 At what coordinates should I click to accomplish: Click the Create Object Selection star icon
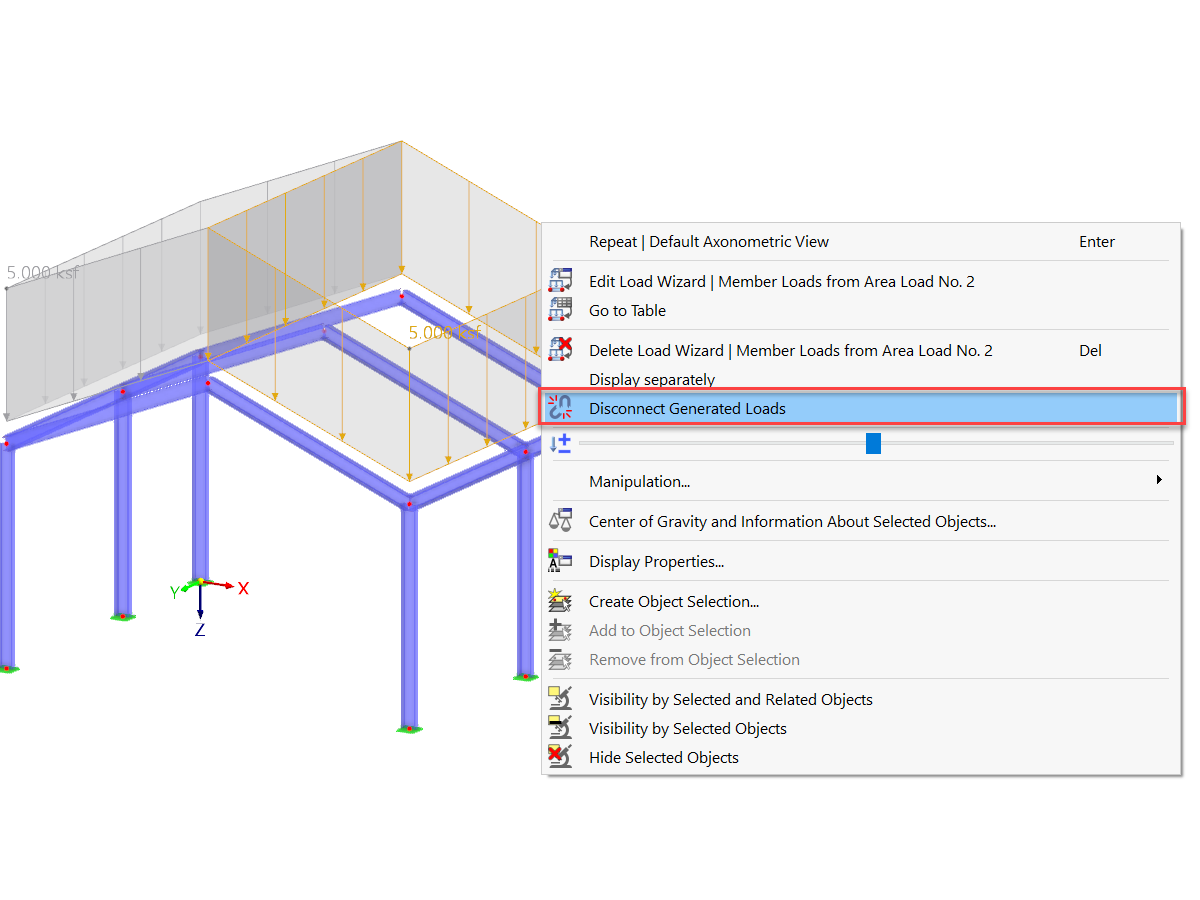click(560, 601)
